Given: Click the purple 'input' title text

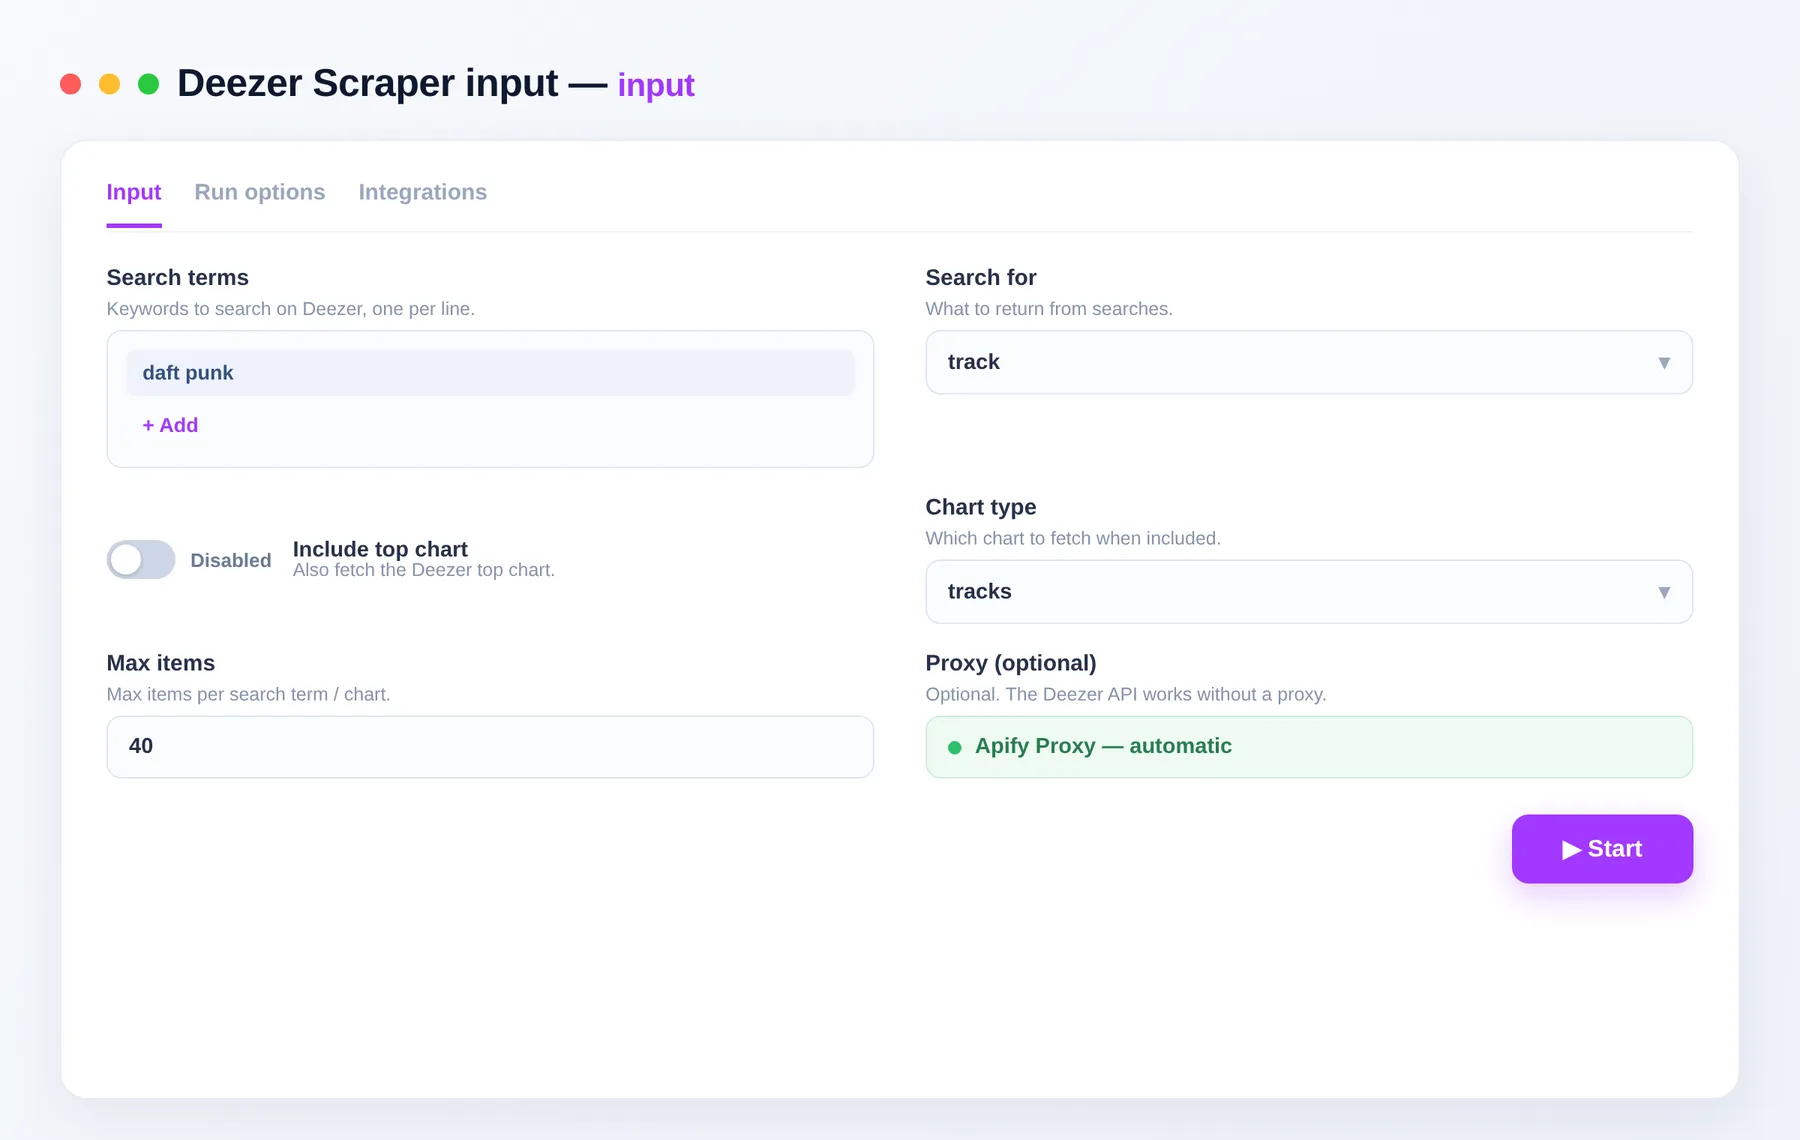Looking at the screenshot, I should pyautogui.click(x=656, y=85).
